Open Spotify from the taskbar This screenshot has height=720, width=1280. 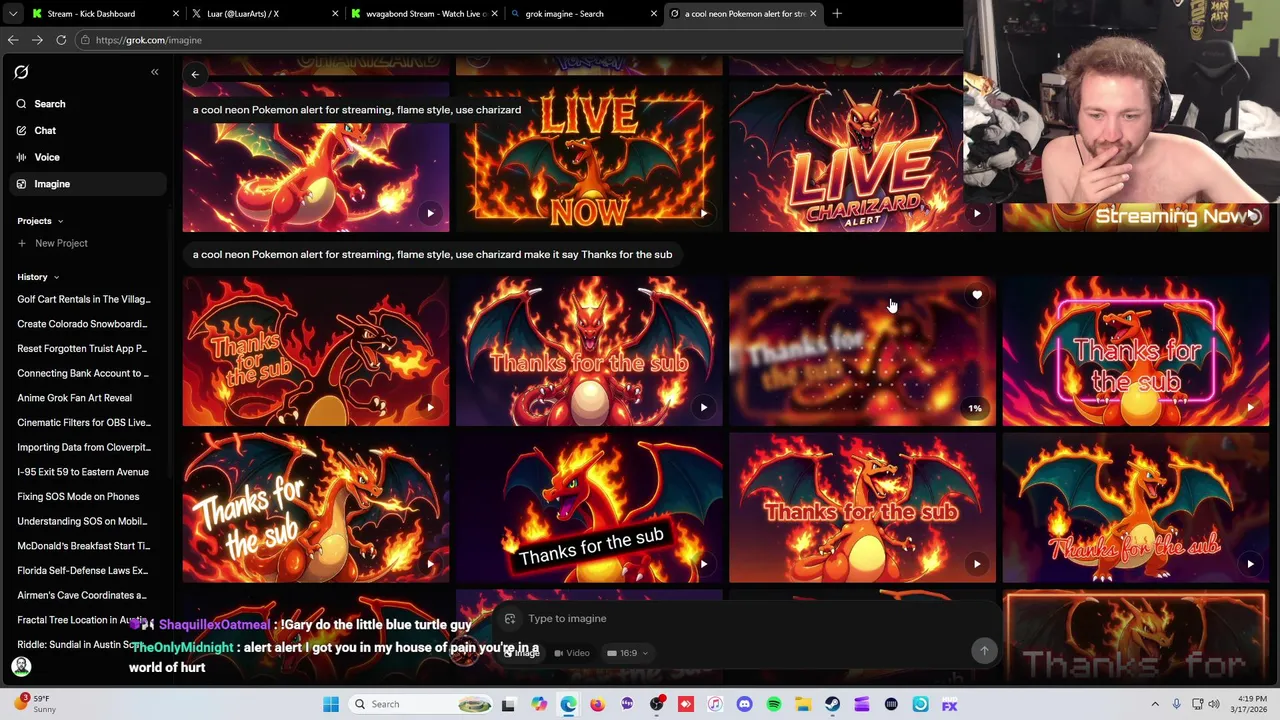coord(774,704)
